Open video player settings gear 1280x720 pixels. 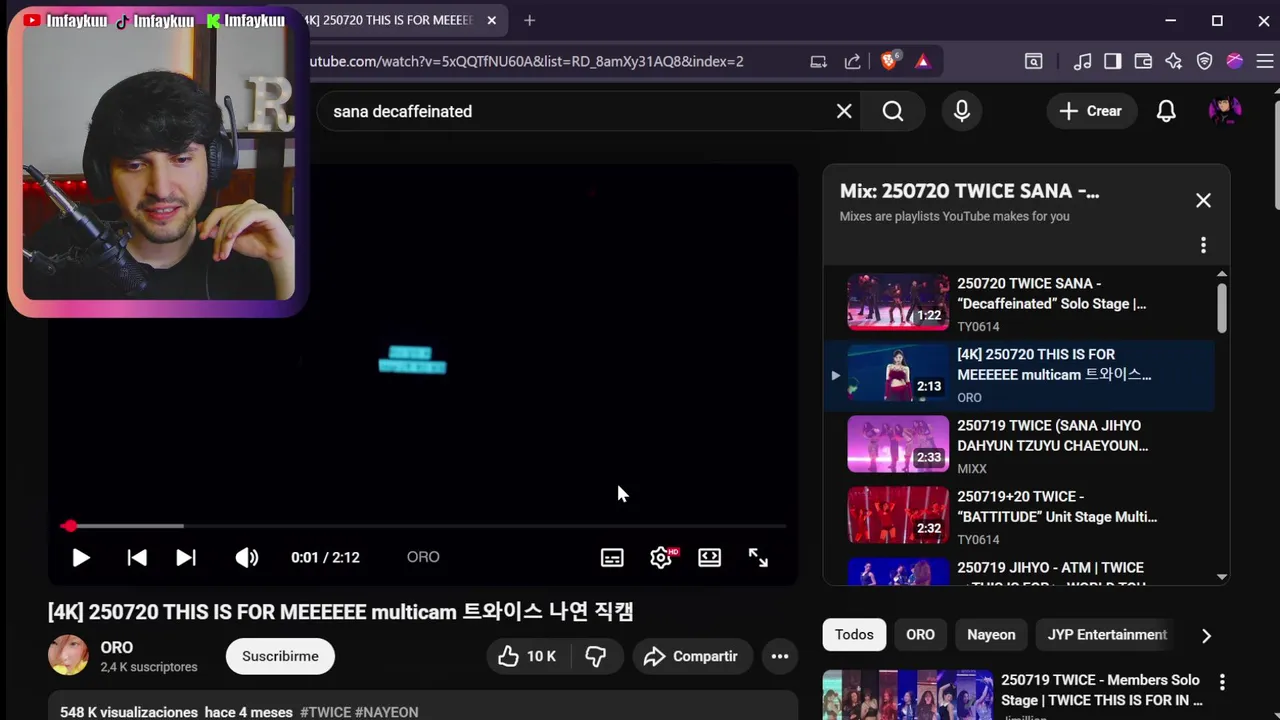(661, 557)
